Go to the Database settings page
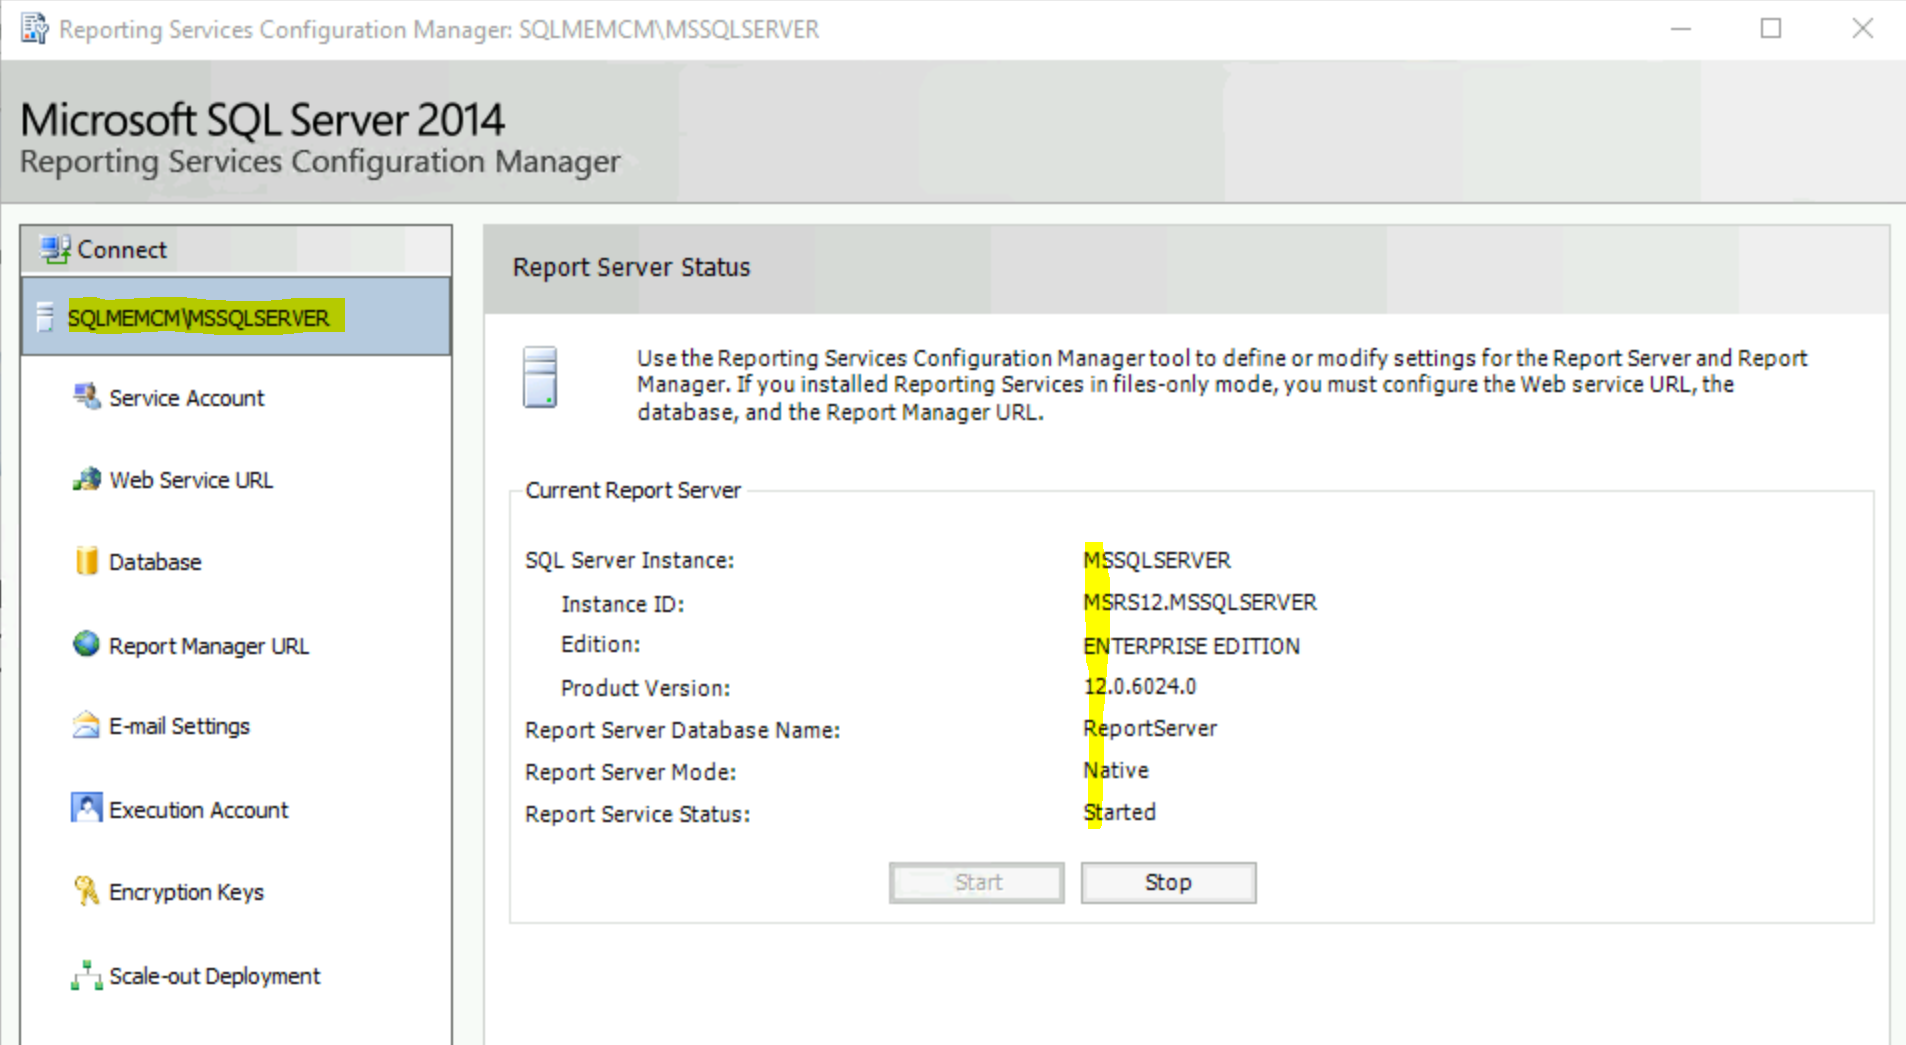The width and height of the screenshot is (1906, 1045). [155, 562]
